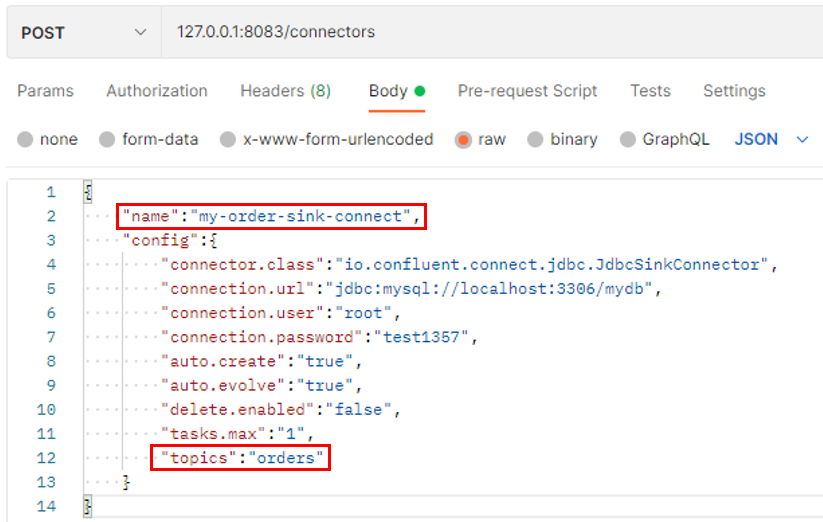Click the "config" key on line 3
The image size is (823, 522).
pyautogui.click(x=160, y=240)
